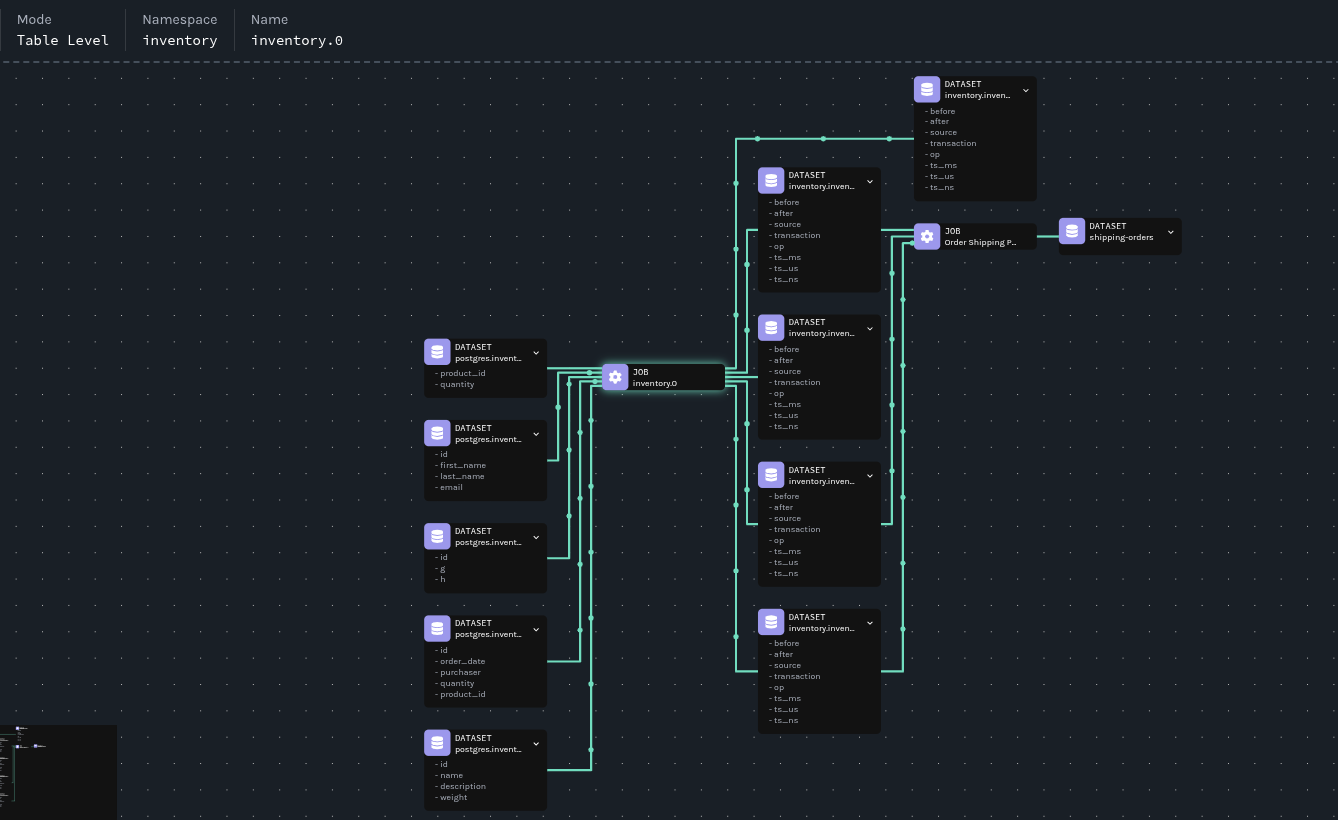The height and width of the screenshot is (820, 1338).
Task: Click the database icon on the bottom-right inventory dataset
Action: click(771, 621)
